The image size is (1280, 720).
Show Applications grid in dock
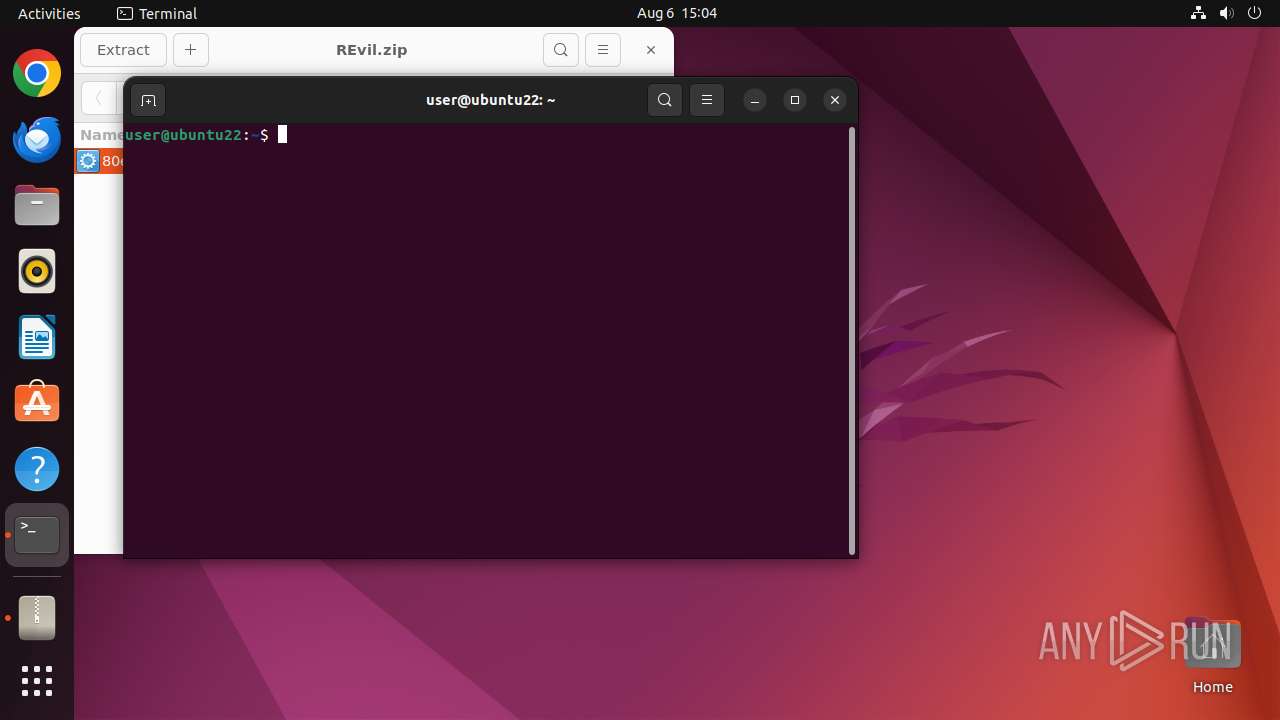click(x=37, y=681)
